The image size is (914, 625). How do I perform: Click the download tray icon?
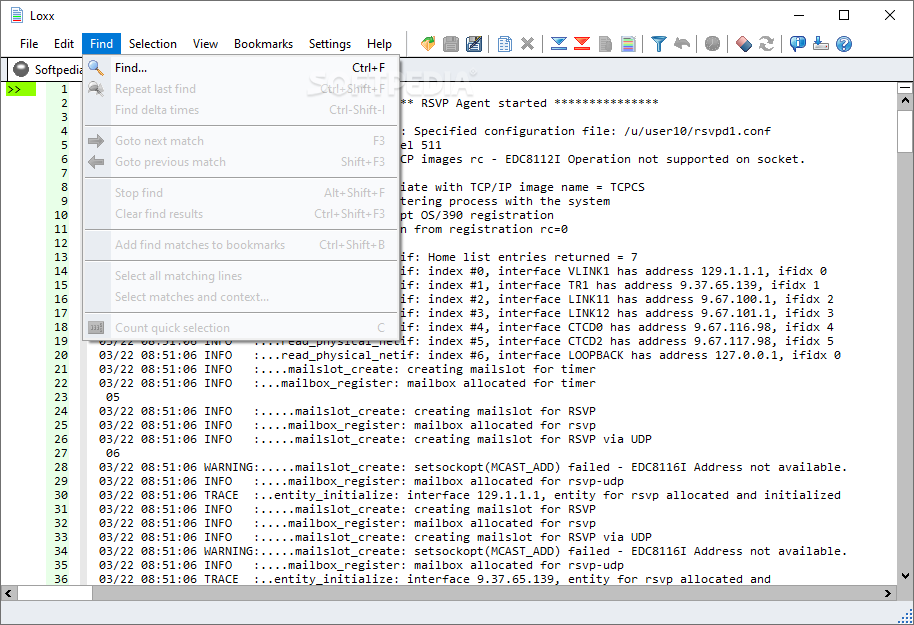pos(821,44)
